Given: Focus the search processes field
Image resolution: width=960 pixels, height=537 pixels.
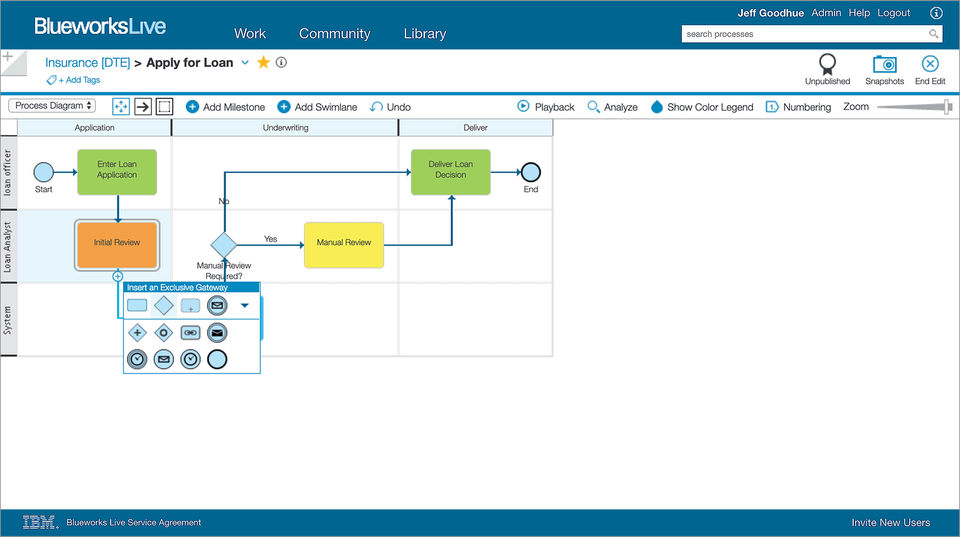Looking at the screenshot, I should click(x=805, y=34).
